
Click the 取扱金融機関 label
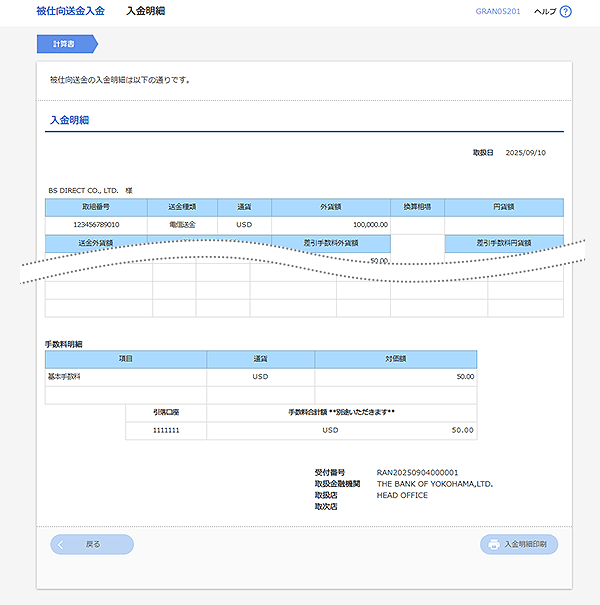pyautogui.click(x=337, y=484)
